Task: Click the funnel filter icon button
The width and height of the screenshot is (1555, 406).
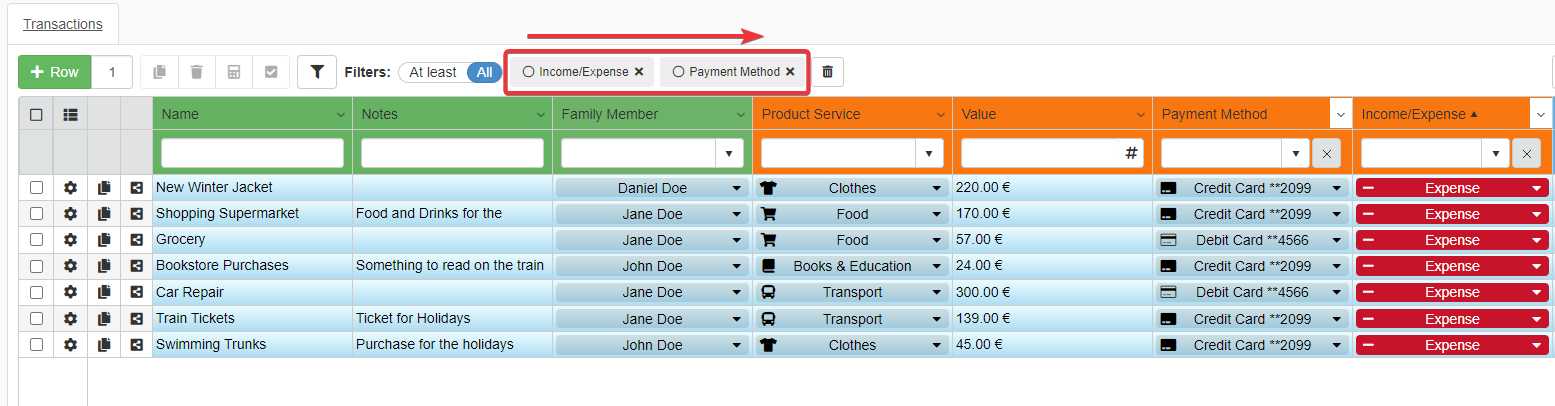Action: click(317, 72)
